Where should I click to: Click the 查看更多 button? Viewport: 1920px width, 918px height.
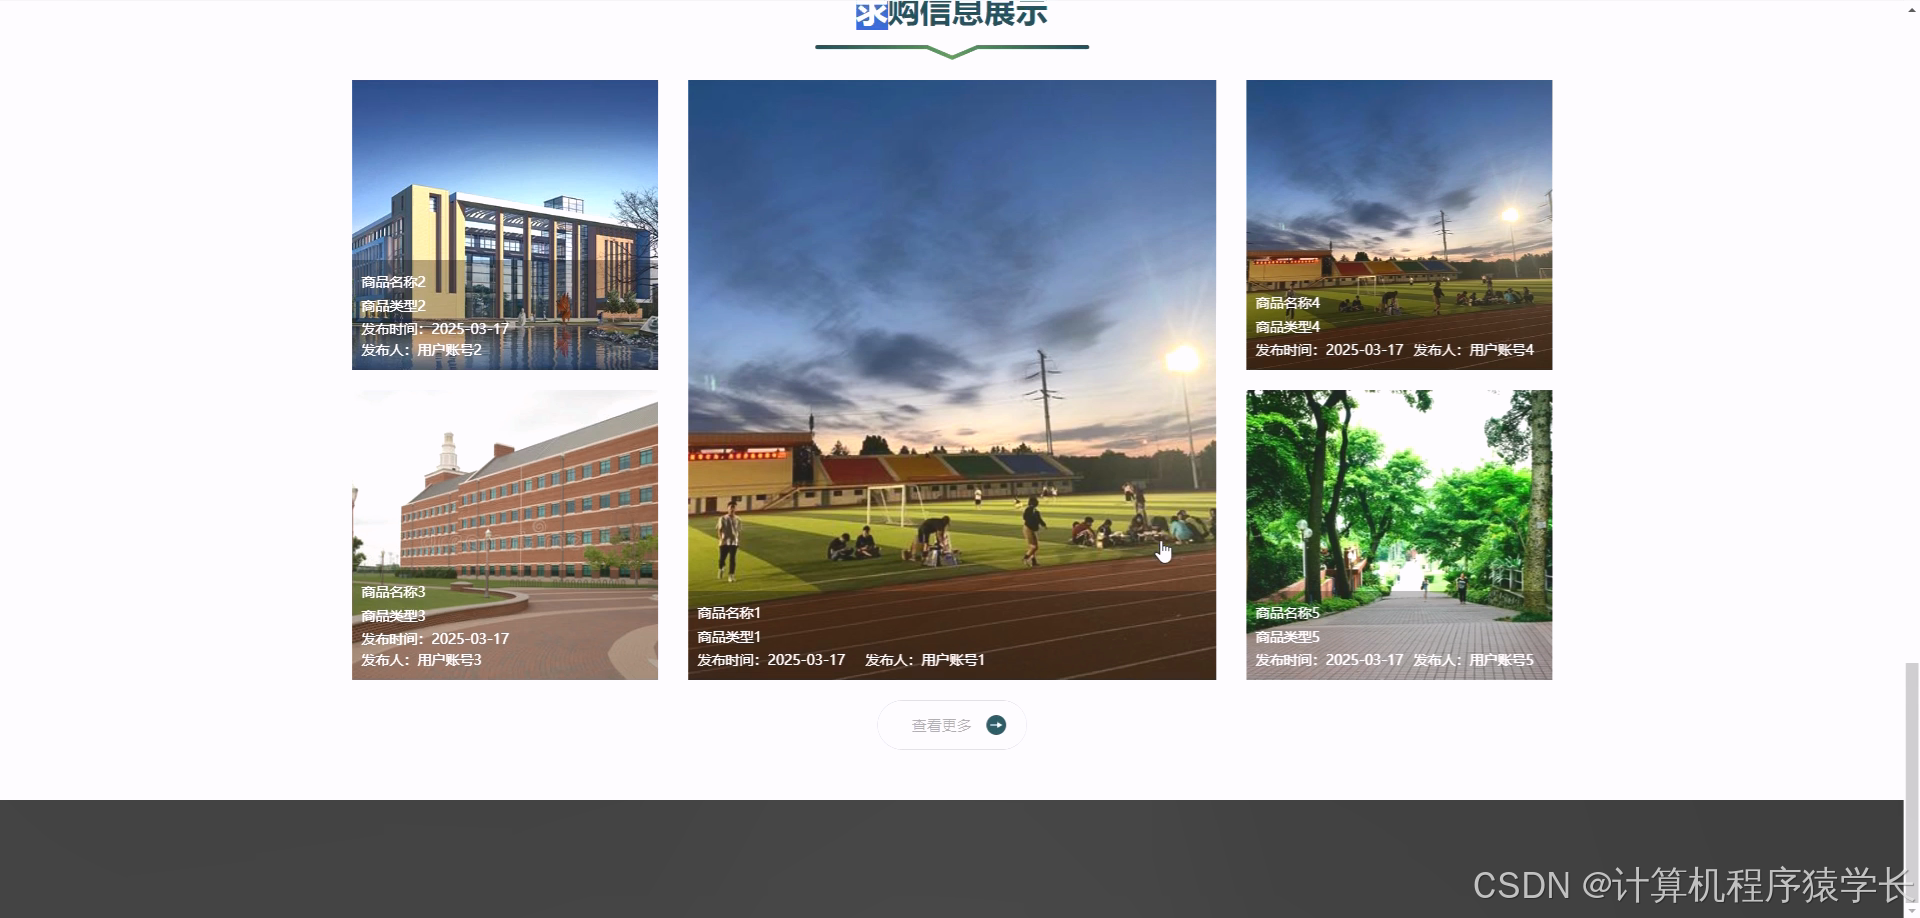(x=951, y=725)
